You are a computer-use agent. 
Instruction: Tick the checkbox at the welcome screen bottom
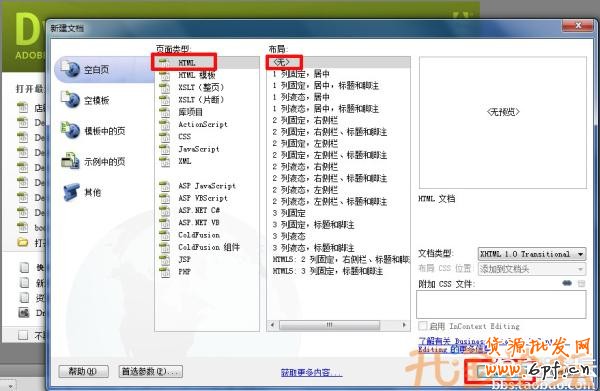(23, 336)
